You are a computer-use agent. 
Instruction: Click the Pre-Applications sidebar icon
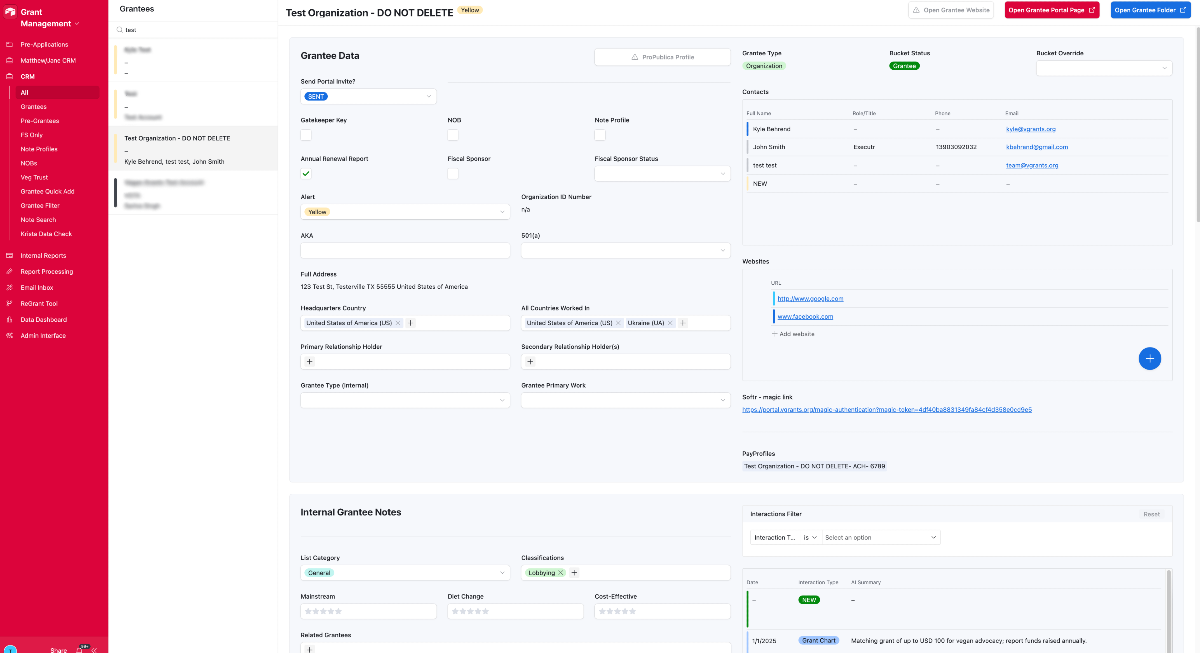point(10,45)
